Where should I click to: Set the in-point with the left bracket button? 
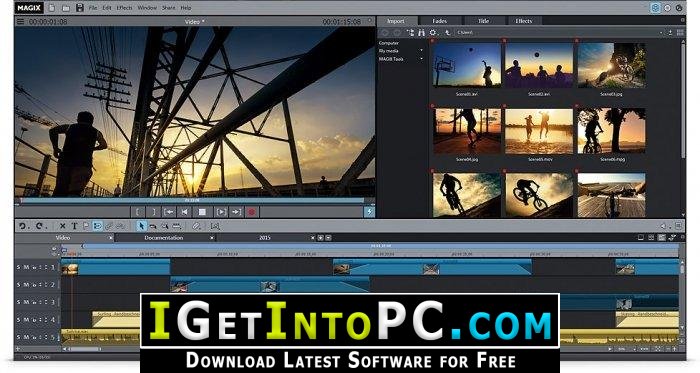pos(138,212)
